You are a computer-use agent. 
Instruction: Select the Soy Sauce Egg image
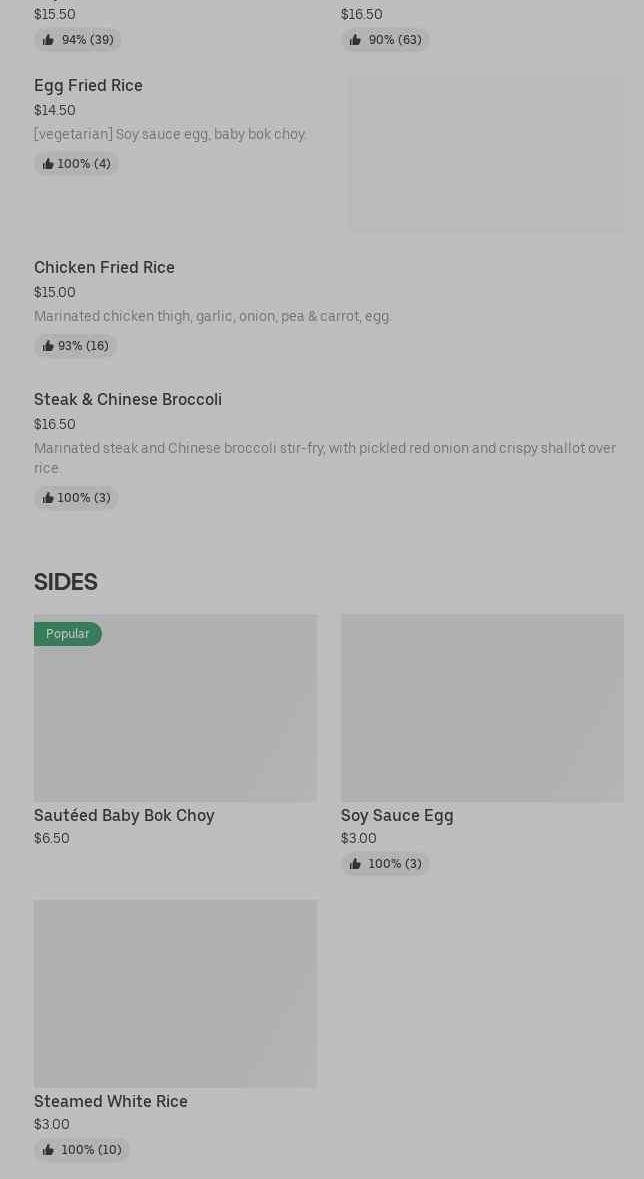point(482,708)
